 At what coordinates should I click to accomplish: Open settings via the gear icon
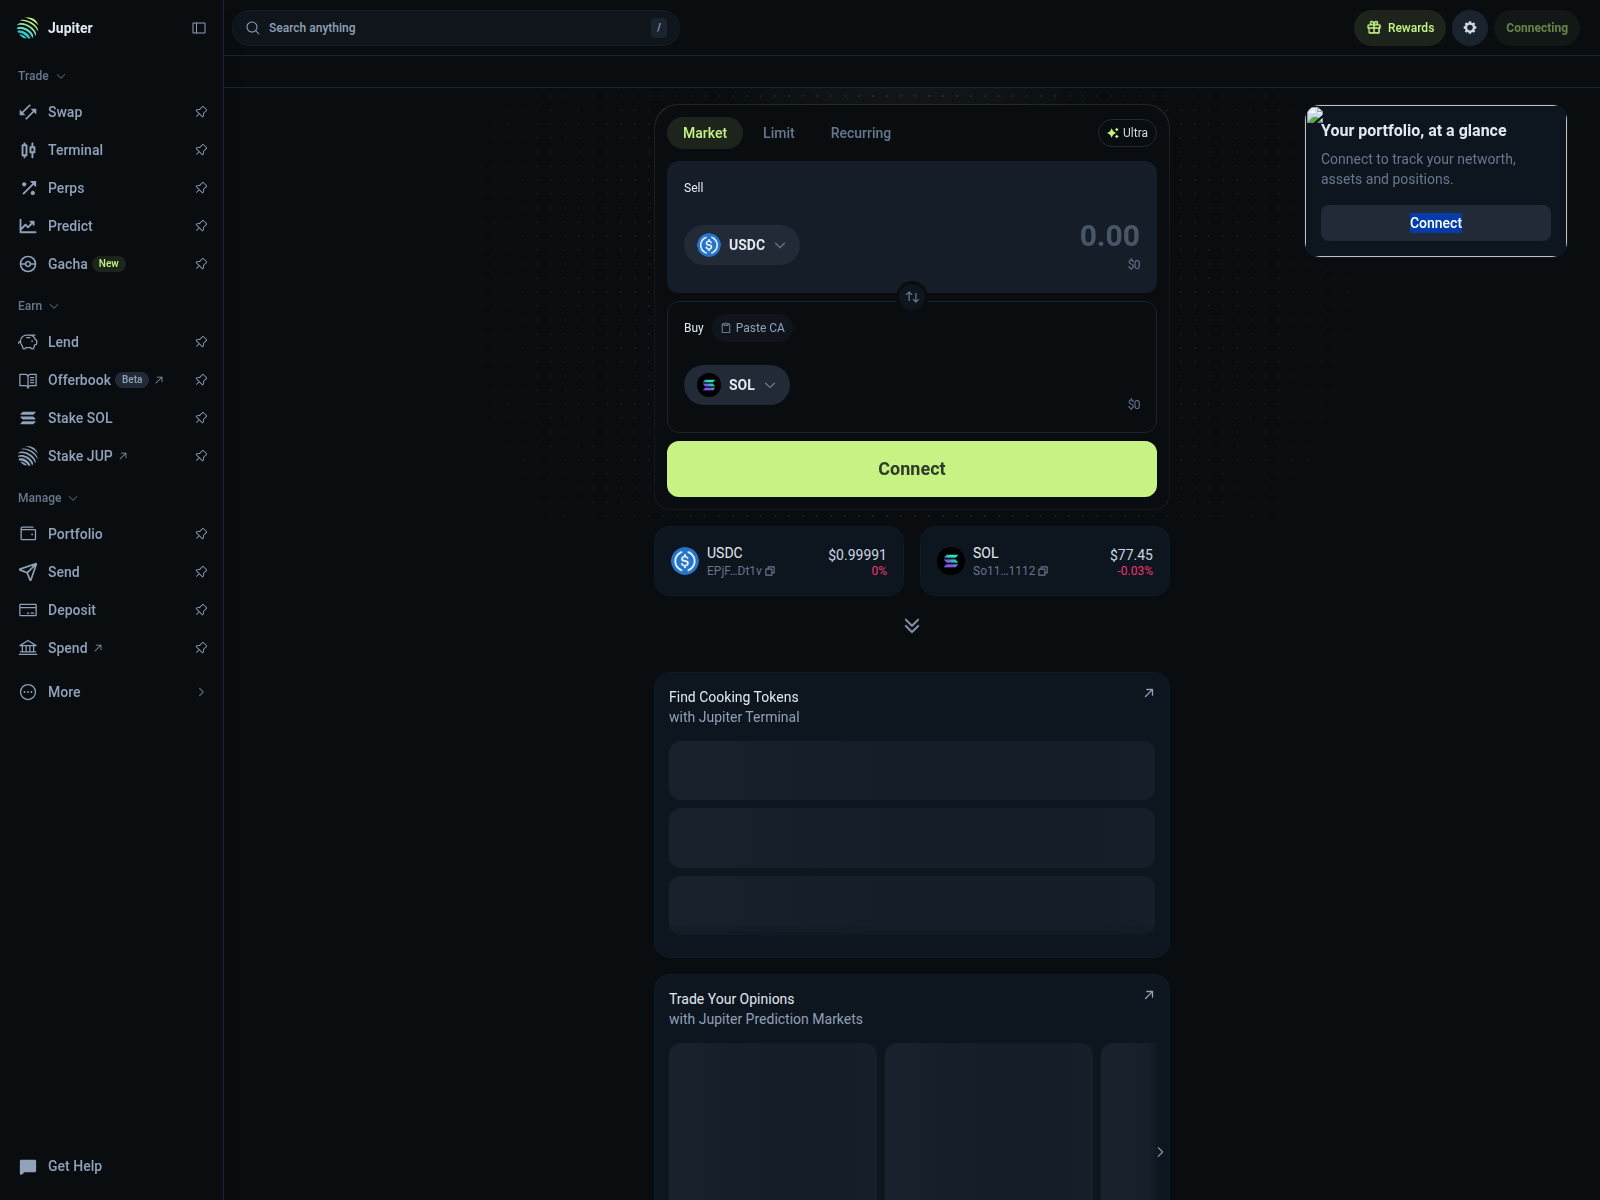coord(1470,28)
